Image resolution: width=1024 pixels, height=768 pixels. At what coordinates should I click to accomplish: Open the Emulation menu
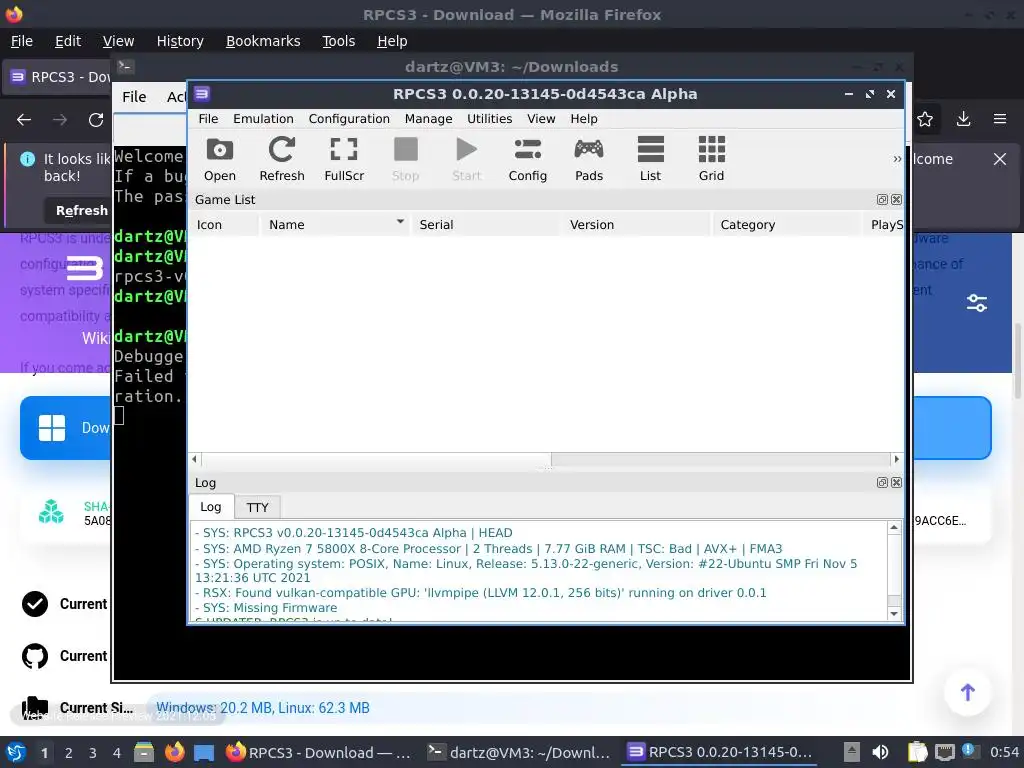[x=263, y=119]
